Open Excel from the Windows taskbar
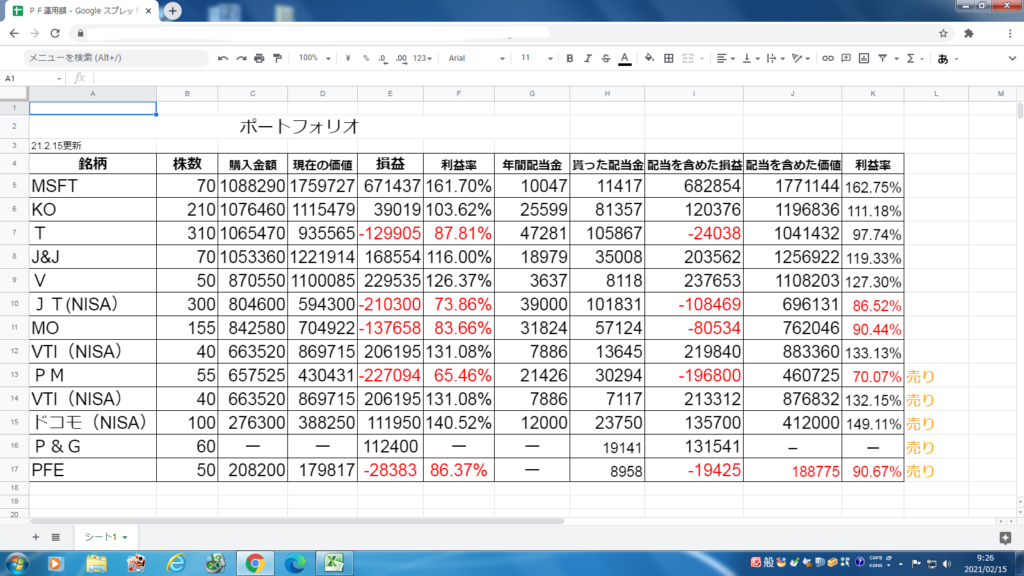1024x576 pixels. click(334, 563)
